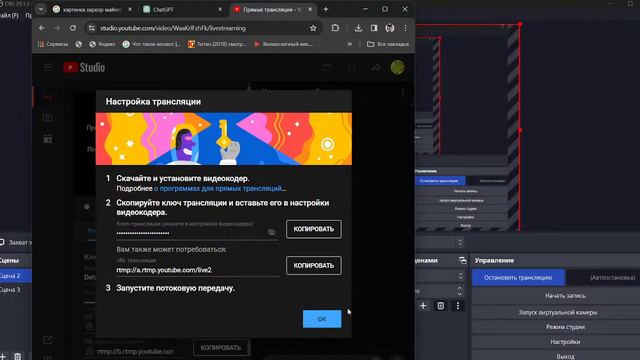Select the Прямые трансляции tab
Screen dimensions: 640x360
coord(273,9)
